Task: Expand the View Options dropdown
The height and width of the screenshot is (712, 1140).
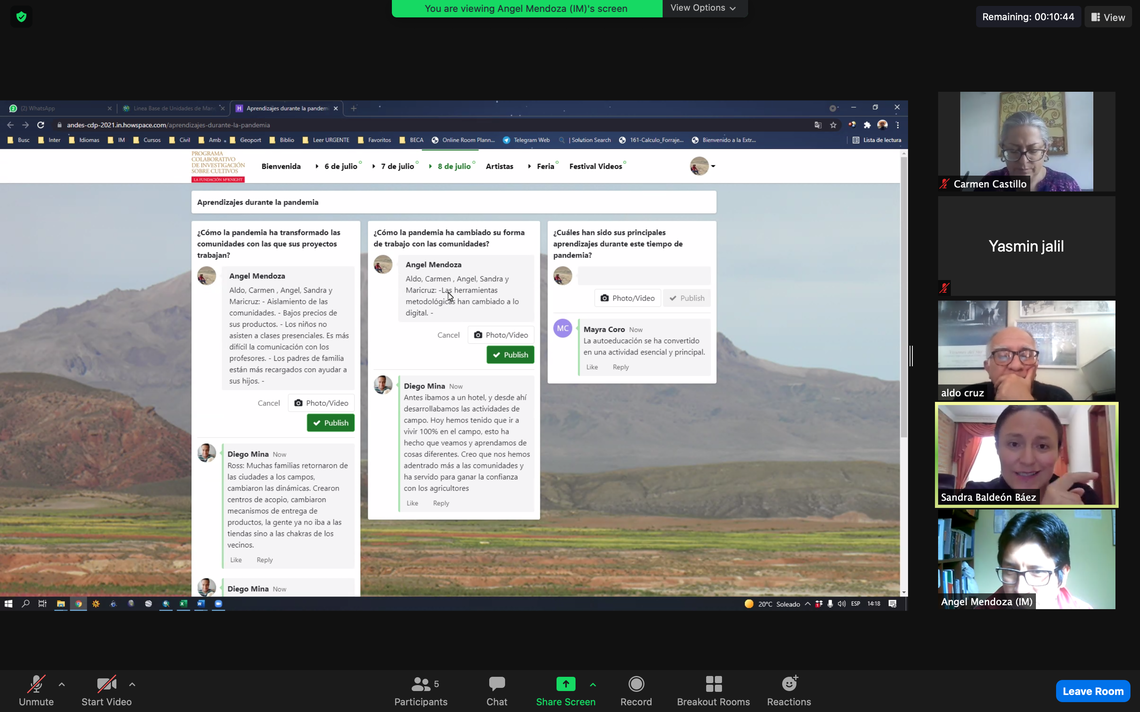Action: (x=703, y=8)
